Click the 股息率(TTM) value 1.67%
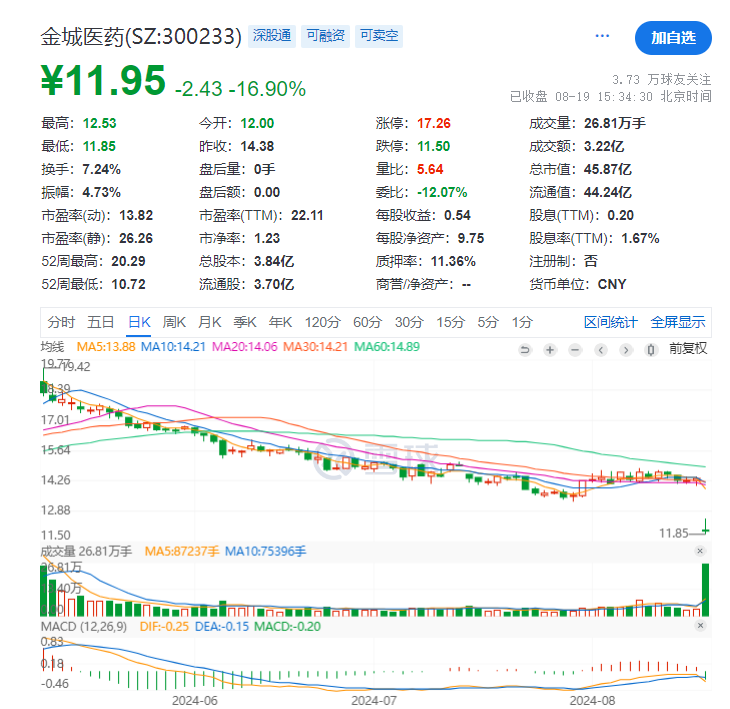The height and width of the screenshot is (709, 730). click(x=641, y=238)
